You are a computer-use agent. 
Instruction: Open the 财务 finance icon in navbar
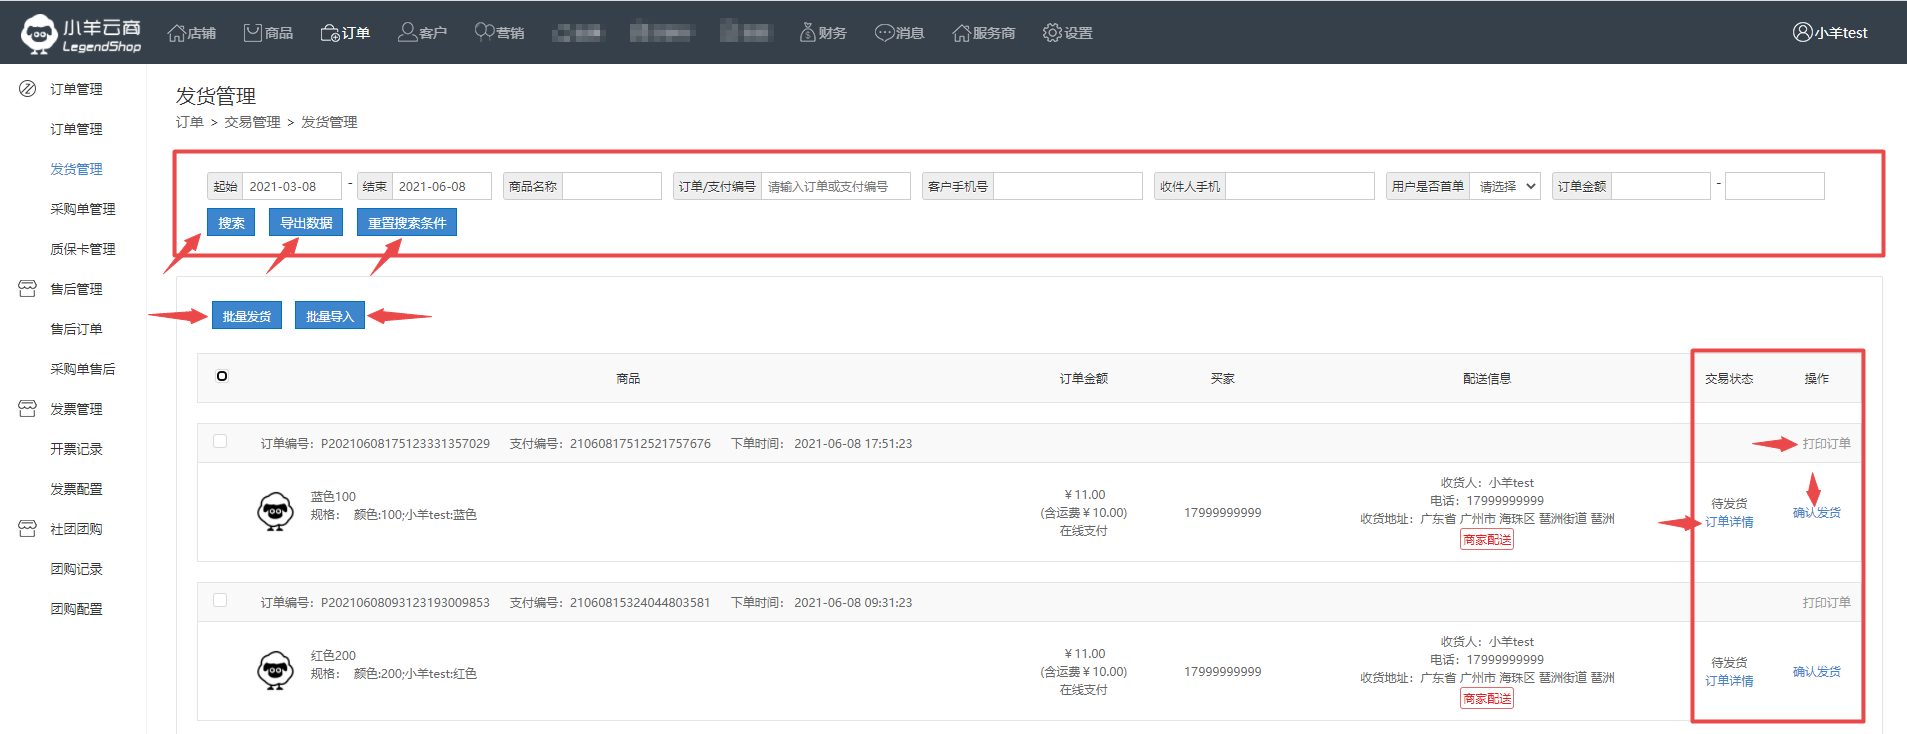click(x=807, y=33)
